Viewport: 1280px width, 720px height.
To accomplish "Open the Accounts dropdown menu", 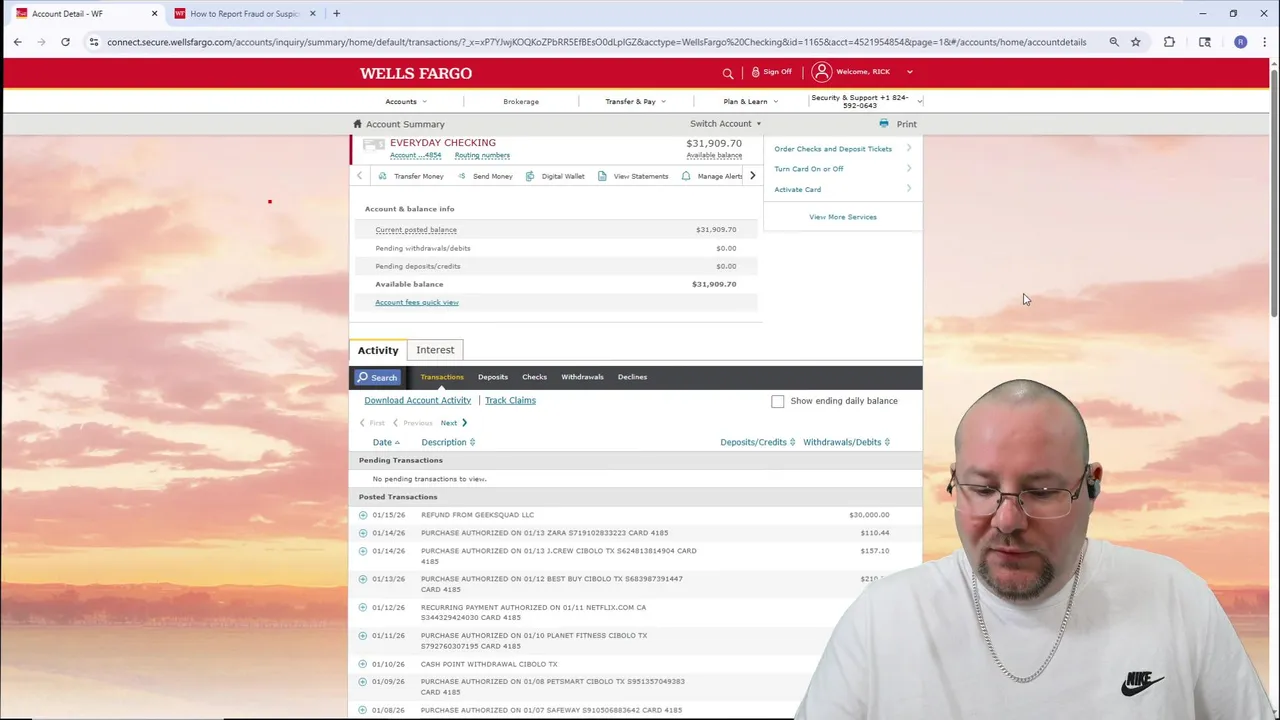I will point(406,101).
